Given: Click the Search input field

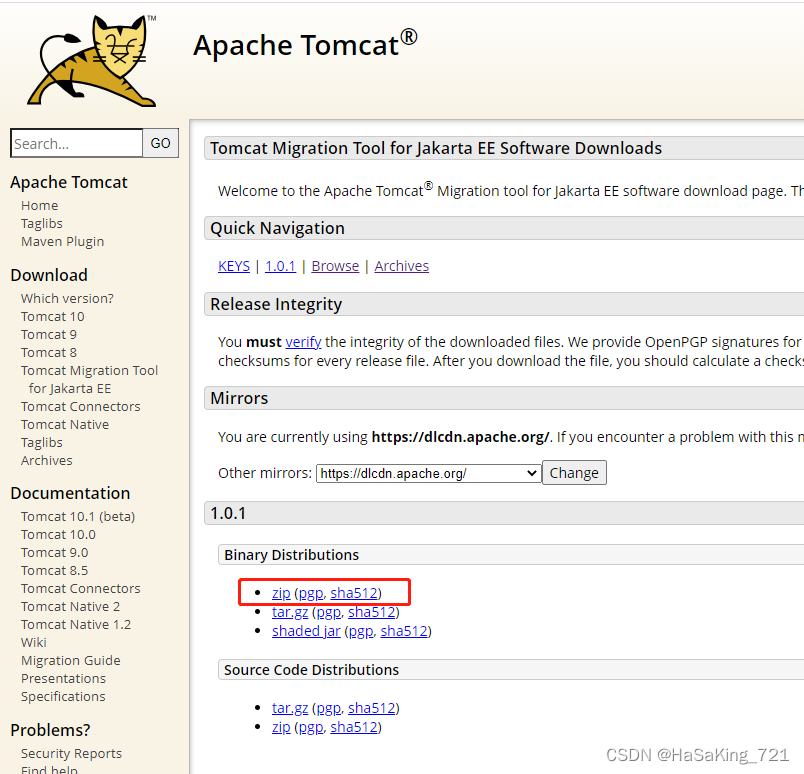Looking at the screenshot, I should pyautogui.click(x=75, y=143).
